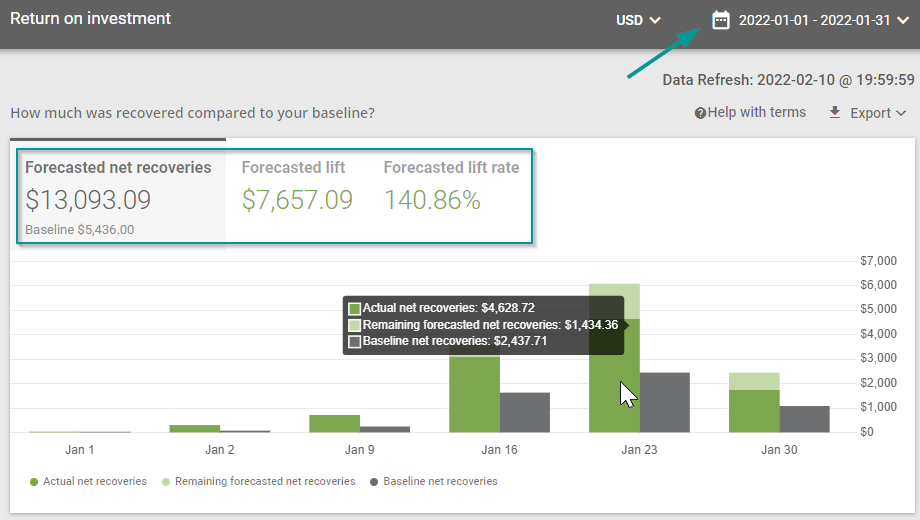Open the Help with terms link
920x520 pixels.
[756, 113]
